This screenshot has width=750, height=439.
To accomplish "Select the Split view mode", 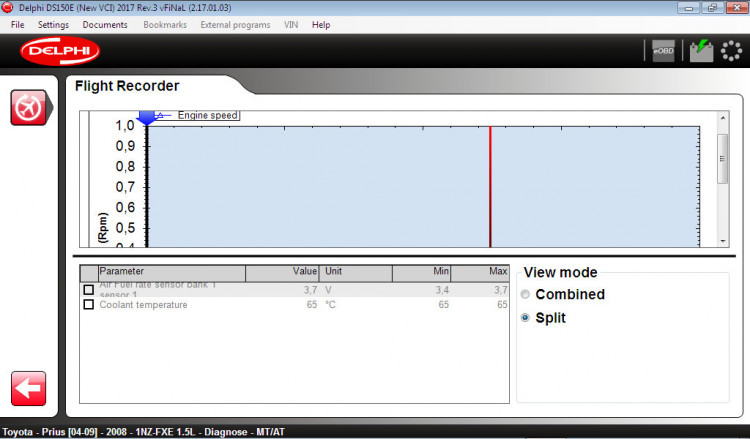I will [526, 318].
